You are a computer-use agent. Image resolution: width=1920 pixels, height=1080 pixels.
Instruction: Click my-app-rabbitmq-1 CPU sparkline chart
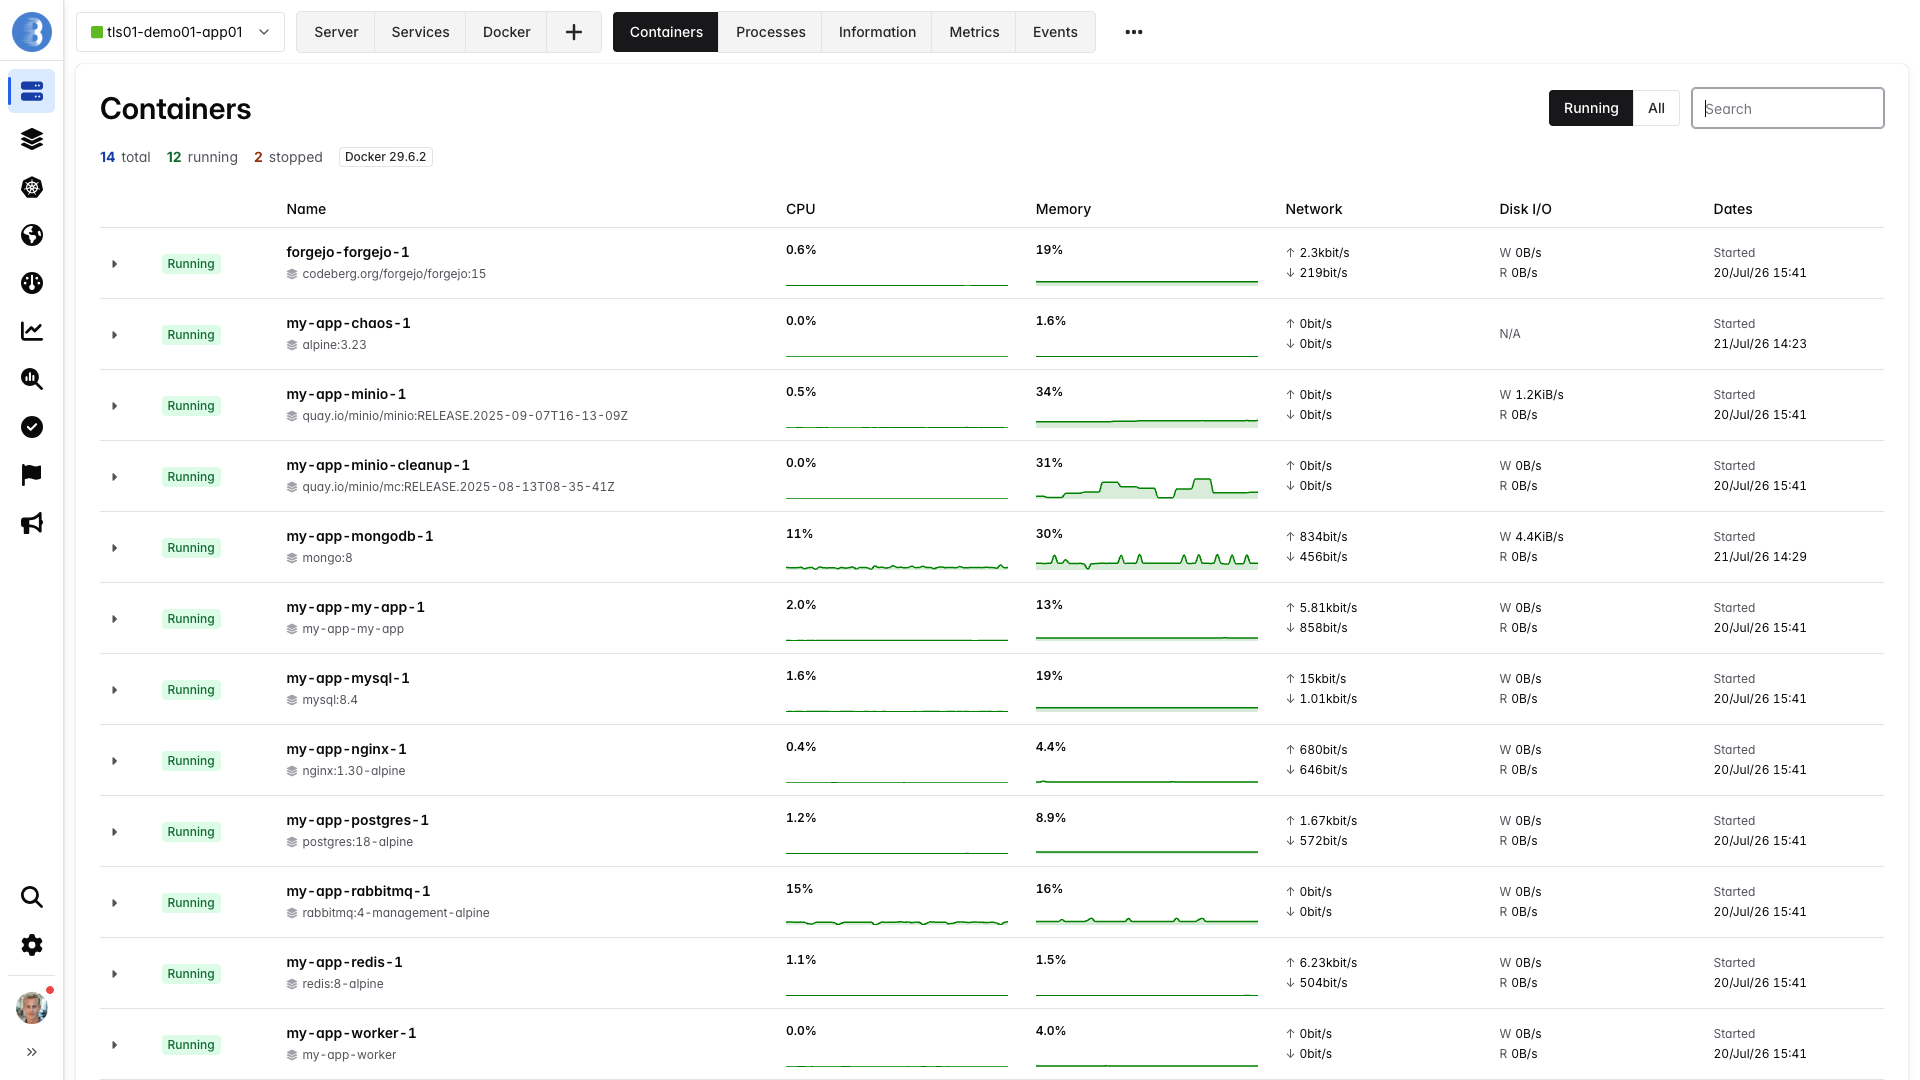click(896, 921)
